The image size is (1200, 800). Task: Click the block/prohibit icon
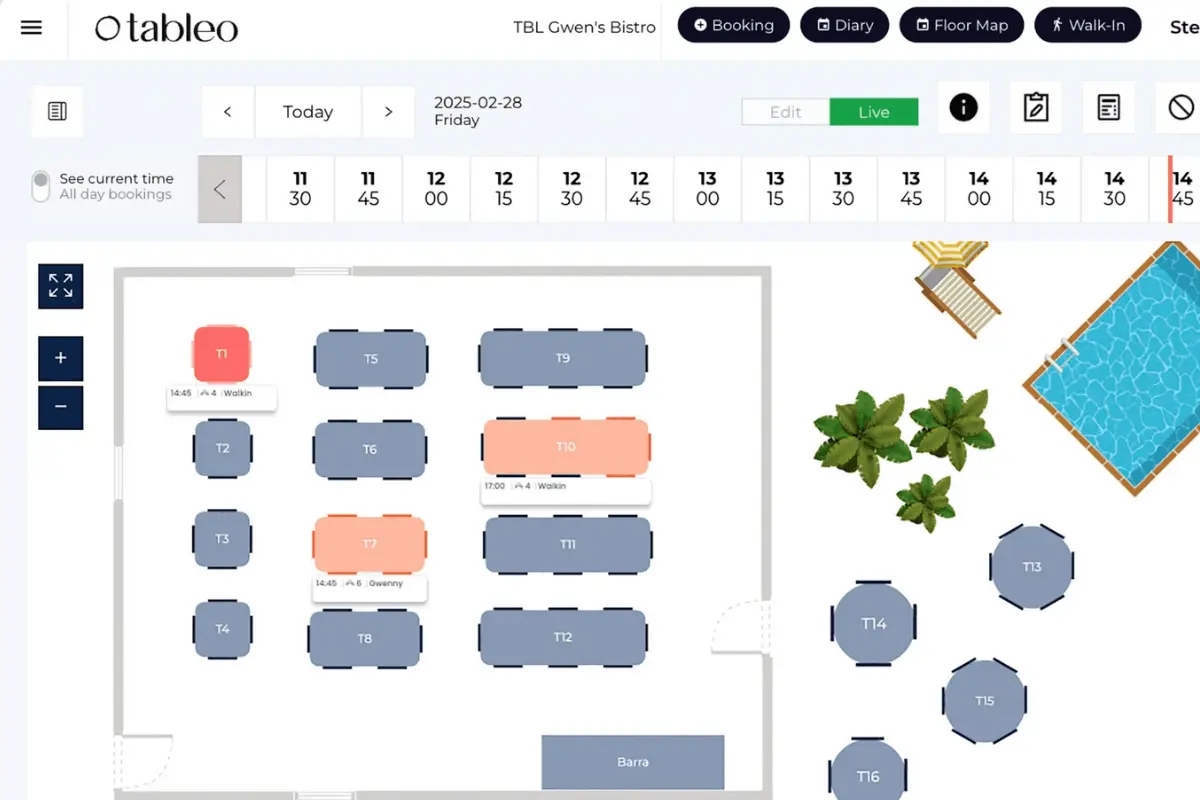(1181, 107)
